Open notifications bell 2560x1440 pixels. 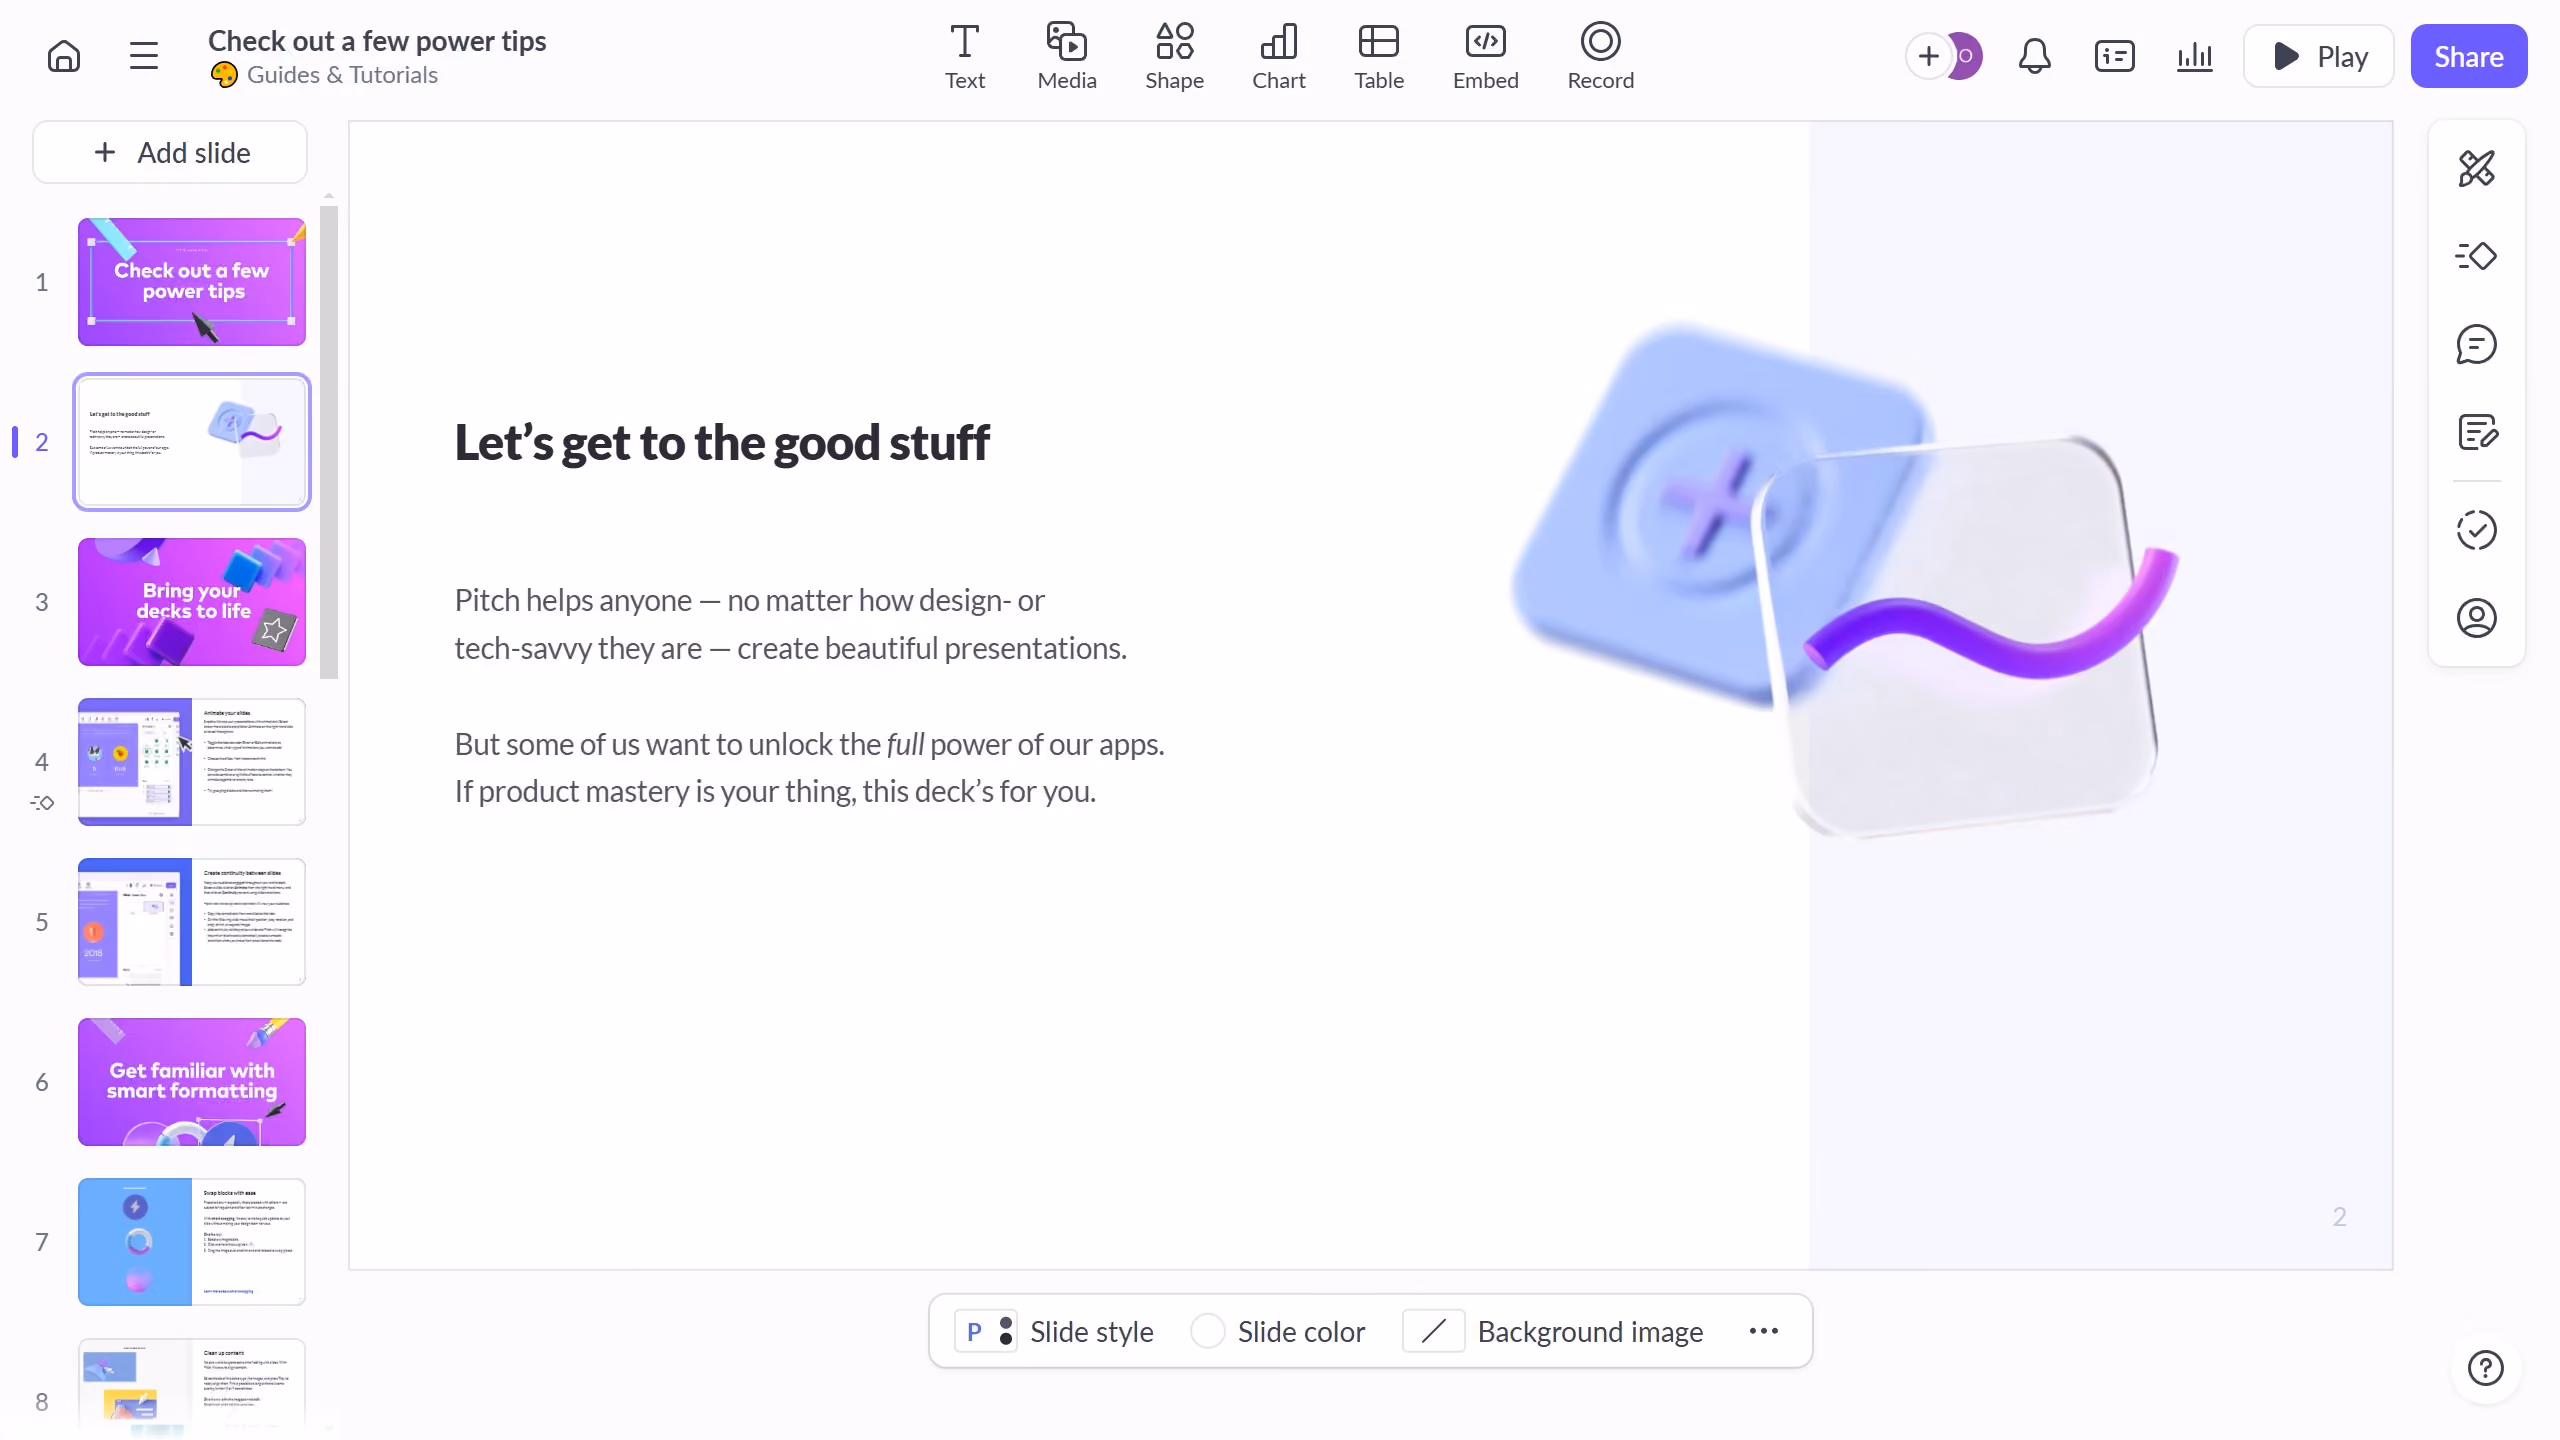(x=2035, y=56)
